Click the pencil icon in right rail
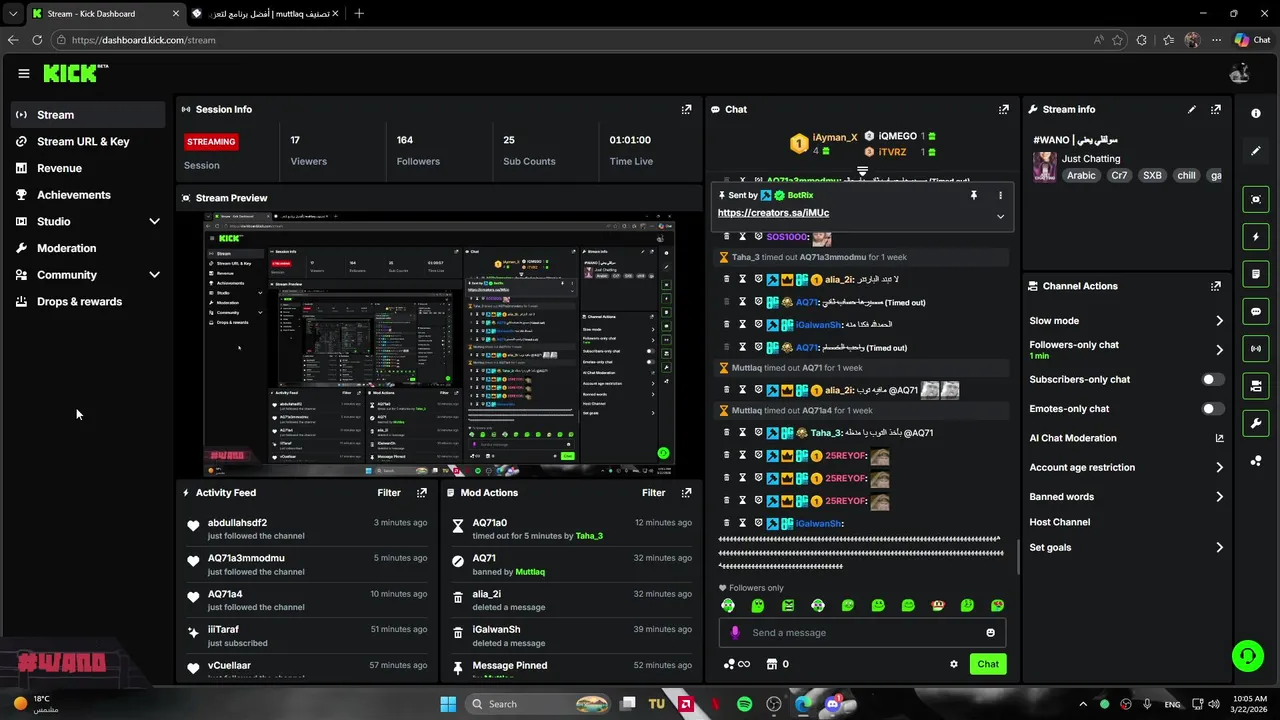 click(1256, 151)
